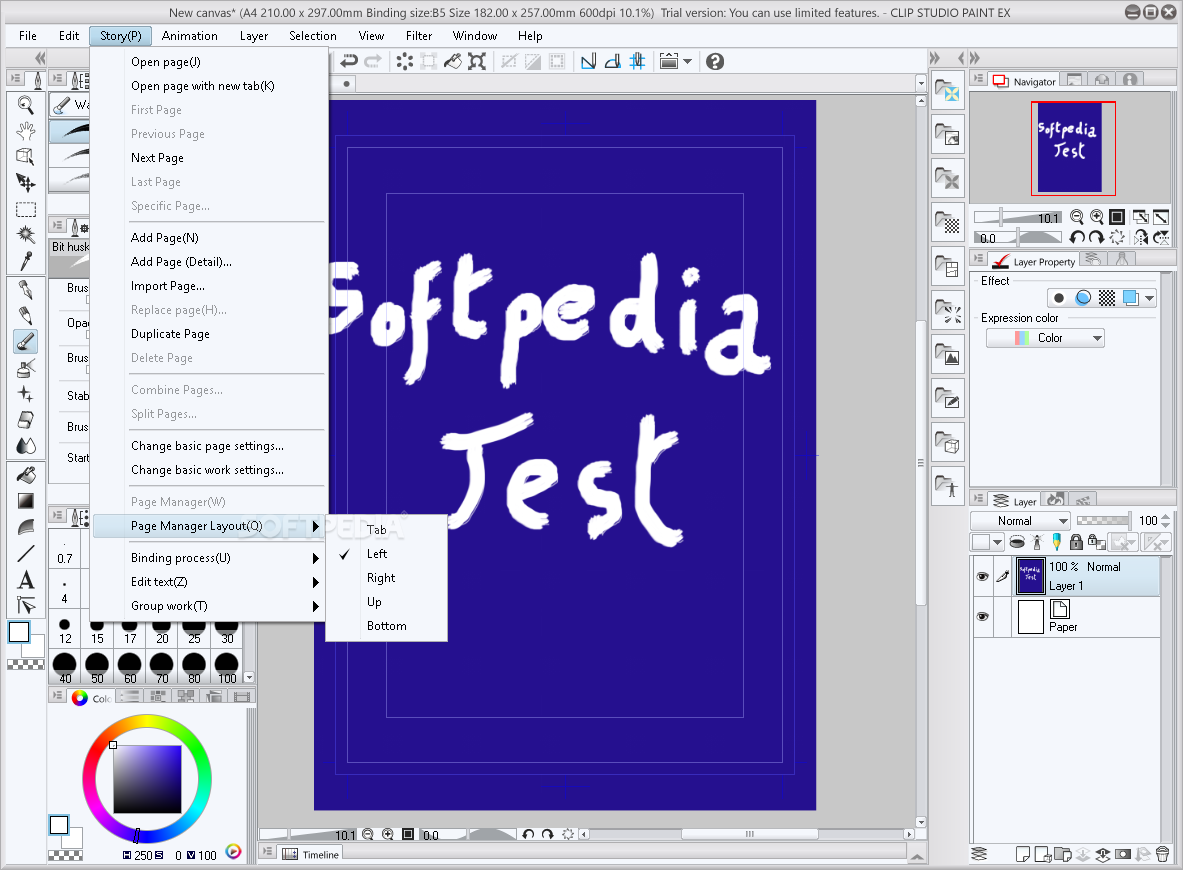Toggle the set as reference layer icon
The width and height of the screenshot is (1183, 870).
click(1037, 542)
